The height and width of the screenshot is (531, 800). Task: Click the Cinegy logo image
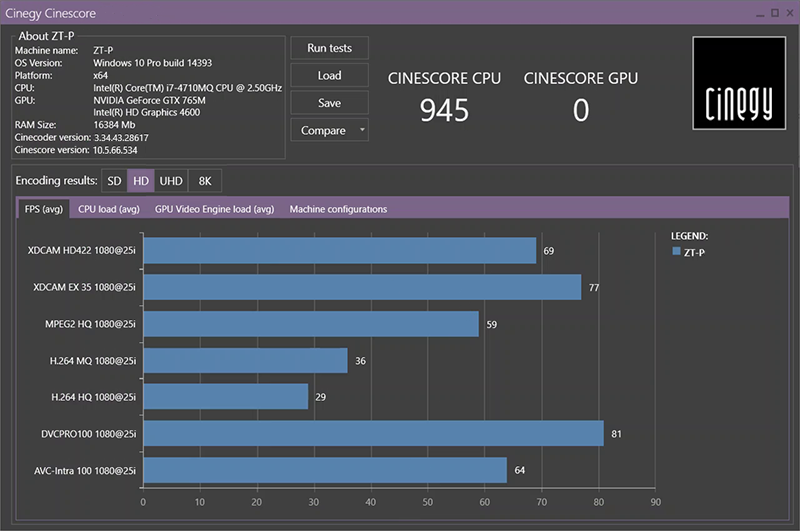[739, 83]
